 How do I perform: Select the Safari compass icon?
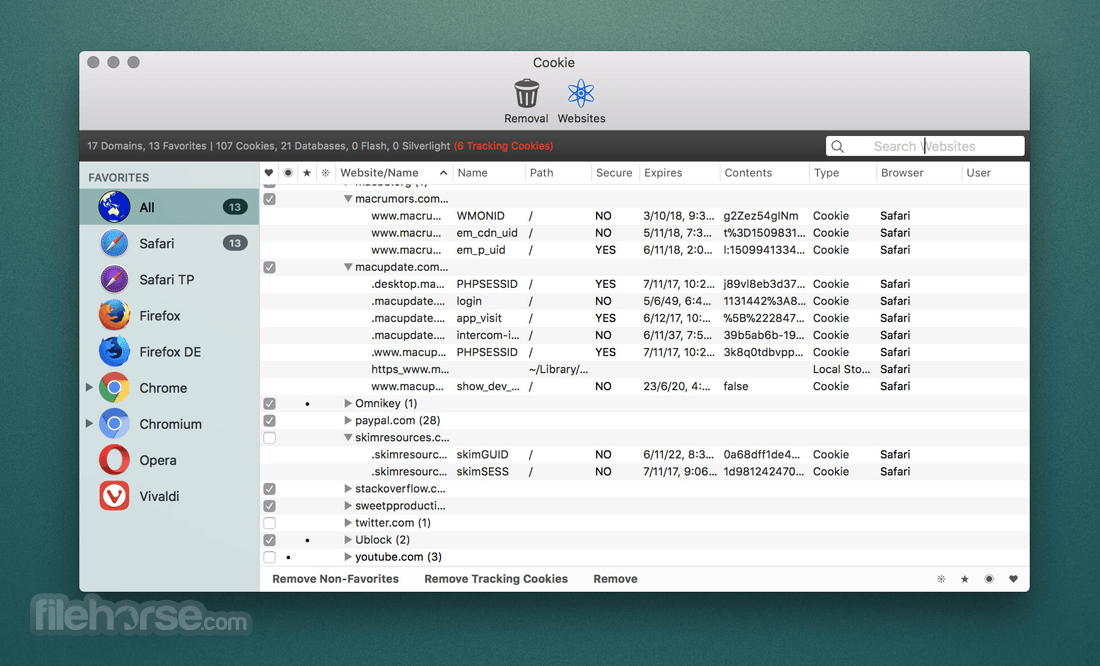coord(114,244)
